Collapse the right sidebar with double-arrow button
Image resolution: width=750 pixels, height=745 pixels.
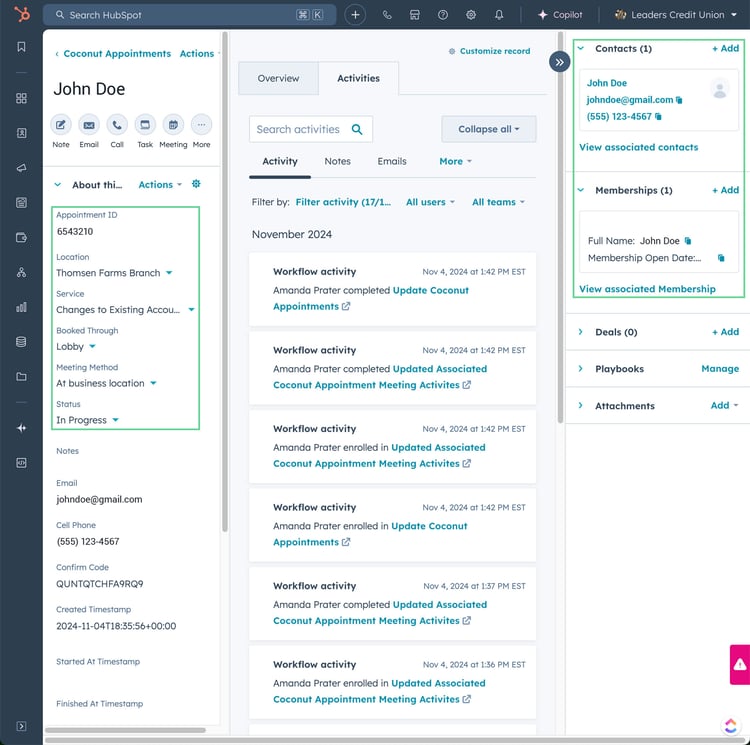click(559, 62)
